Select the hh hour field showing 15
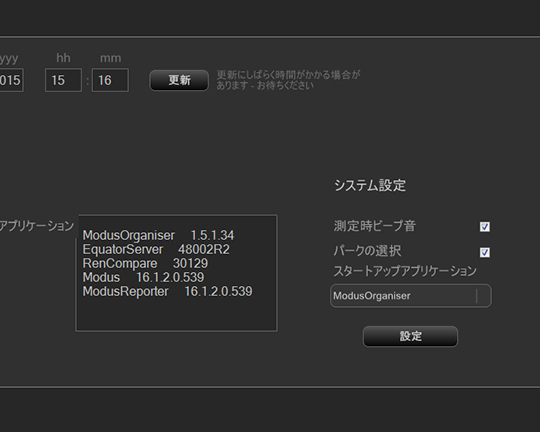This screenshot has width=540, height=432. coord(63,80)
